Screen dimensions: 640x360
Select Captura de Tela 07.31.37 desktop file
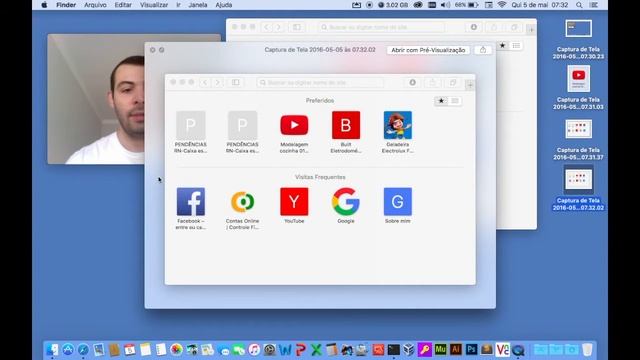[578, 140]
